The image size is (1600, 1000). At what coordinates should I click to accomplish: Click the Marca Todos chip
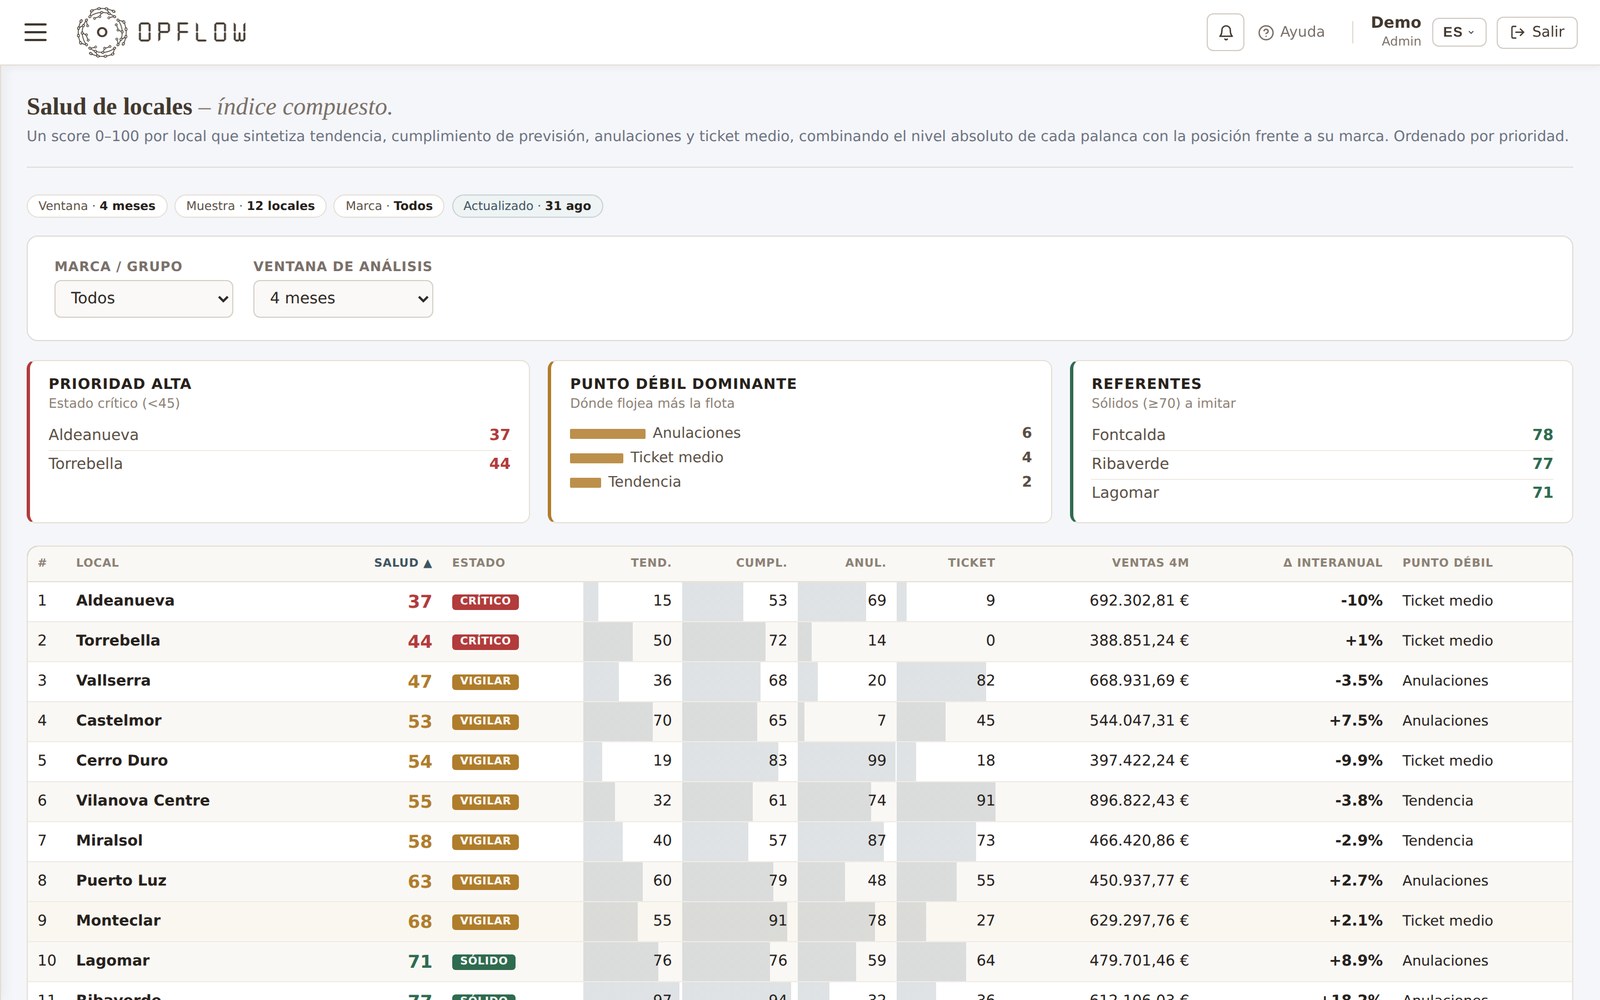[x=389, y=206]
